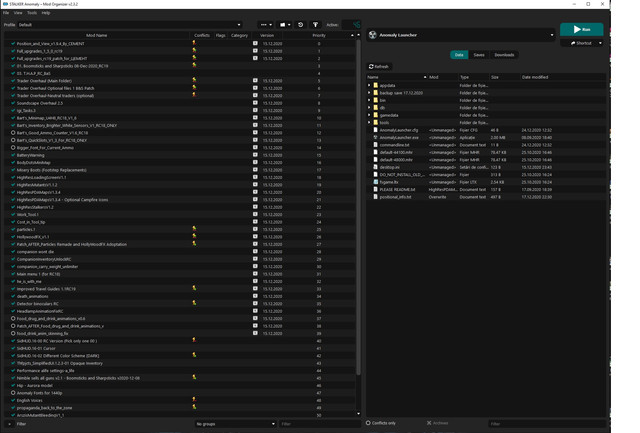Click the appdata folder icon
This screenshot has height=433, width=640.
point(376,85)
